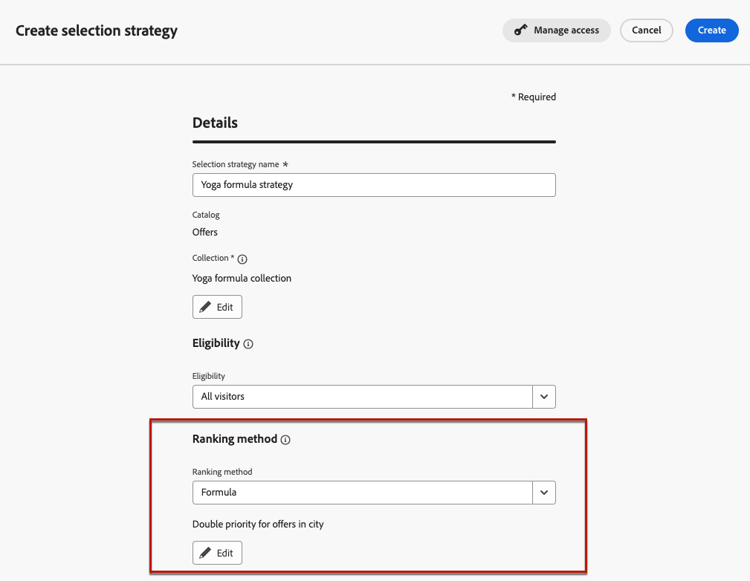
Task: Click the Yoga formula collection text
Action: point(242,278)
